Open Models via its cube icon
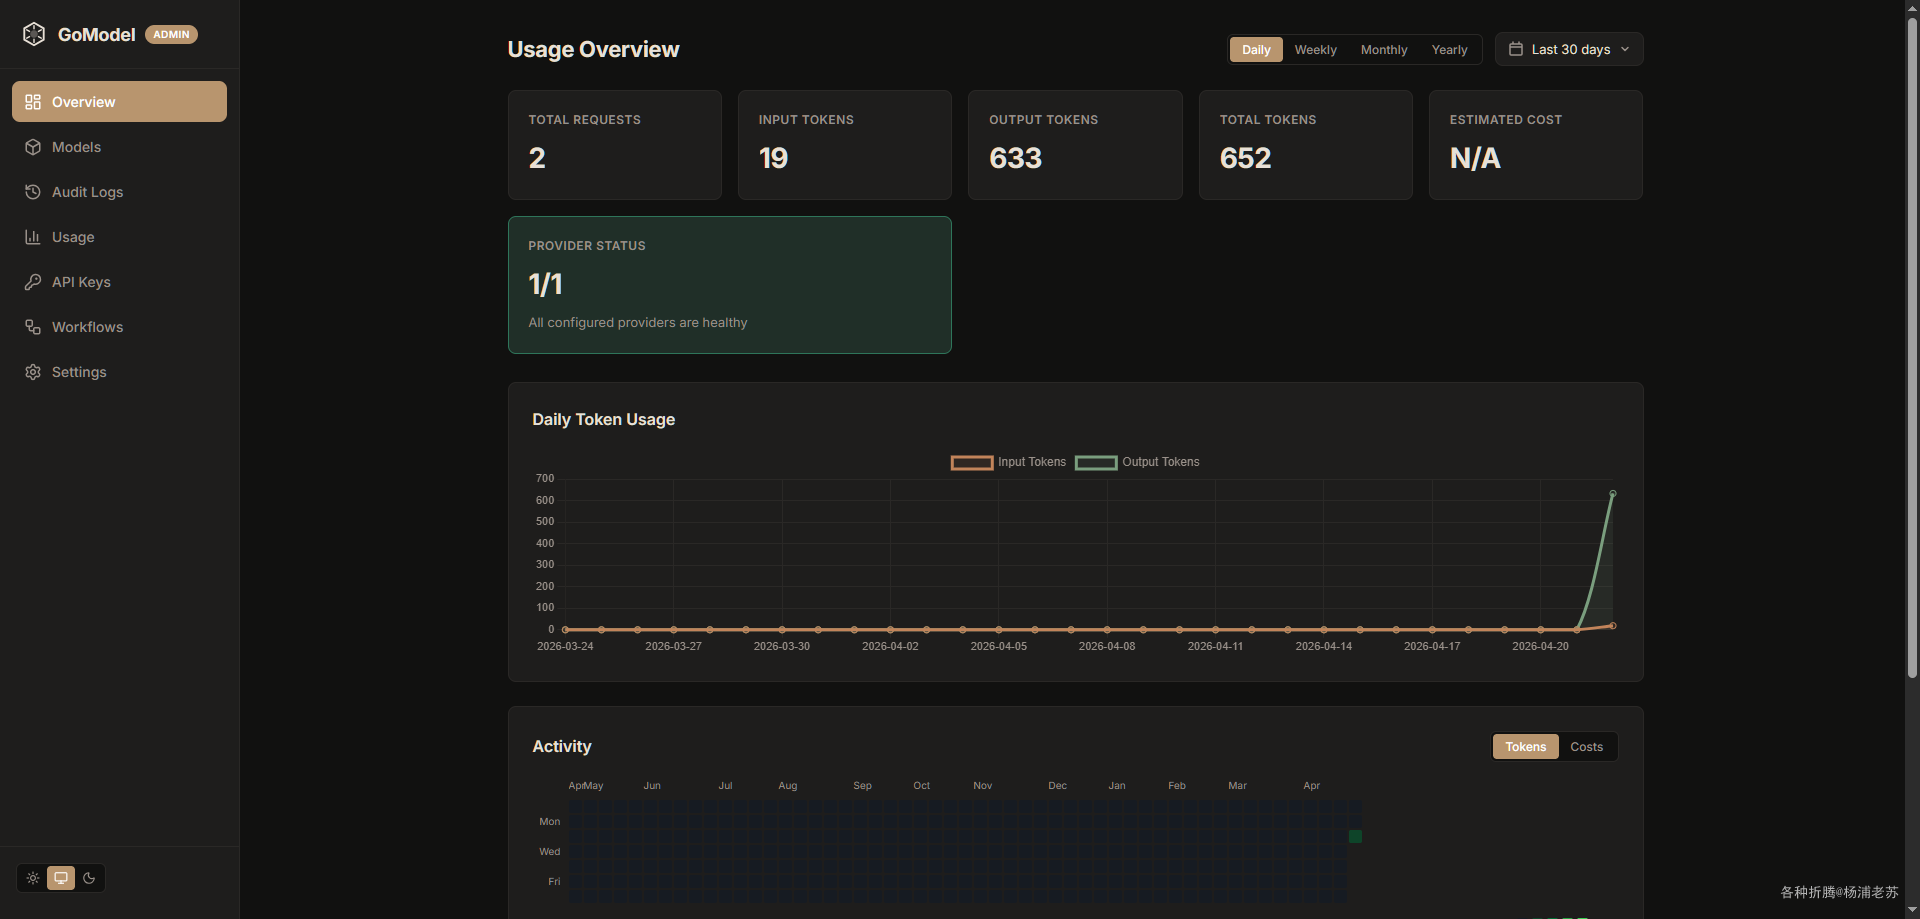The width and height of the screenshot is (1920, 919). pyautogui.click(x=33, y=147)
